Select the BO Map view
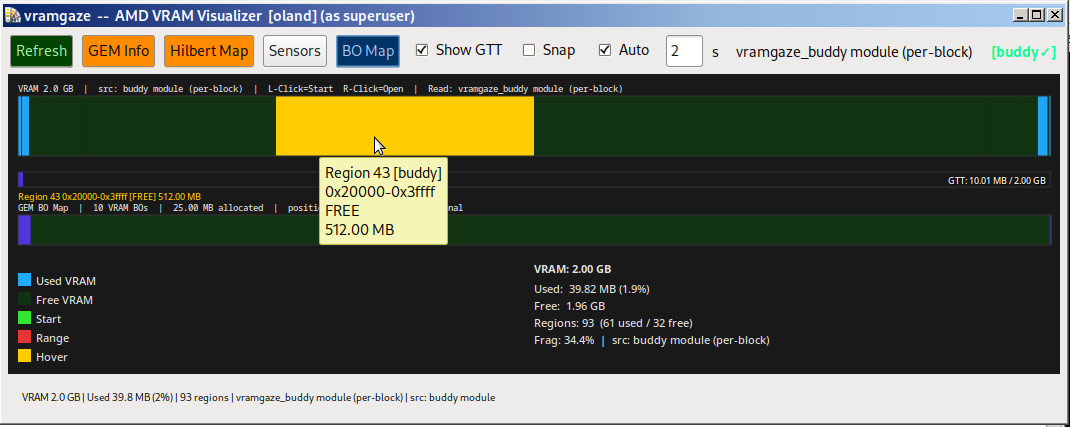 (367, 51)
